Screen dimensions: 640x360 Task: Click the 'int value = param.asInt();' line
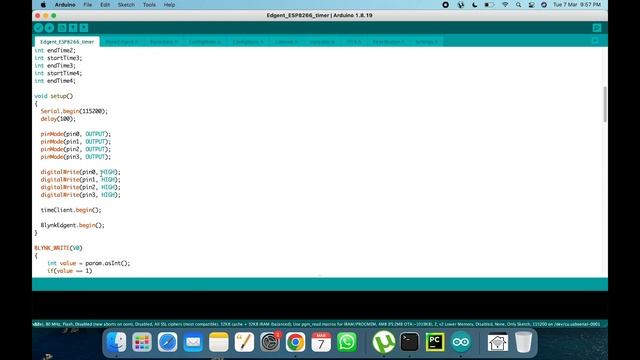tap(89, 263)
